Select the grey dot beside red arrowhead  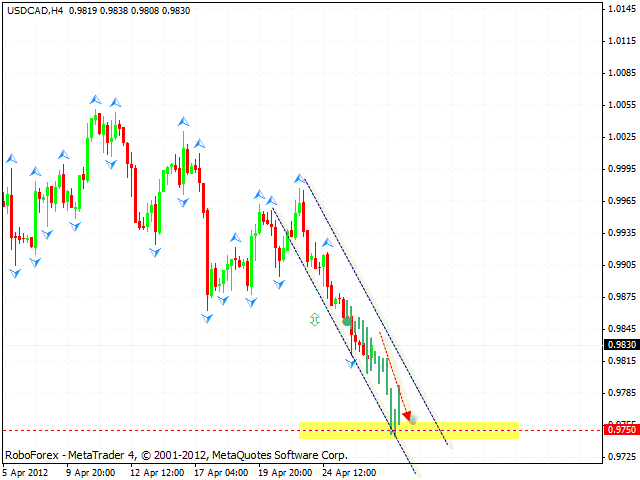414,420
